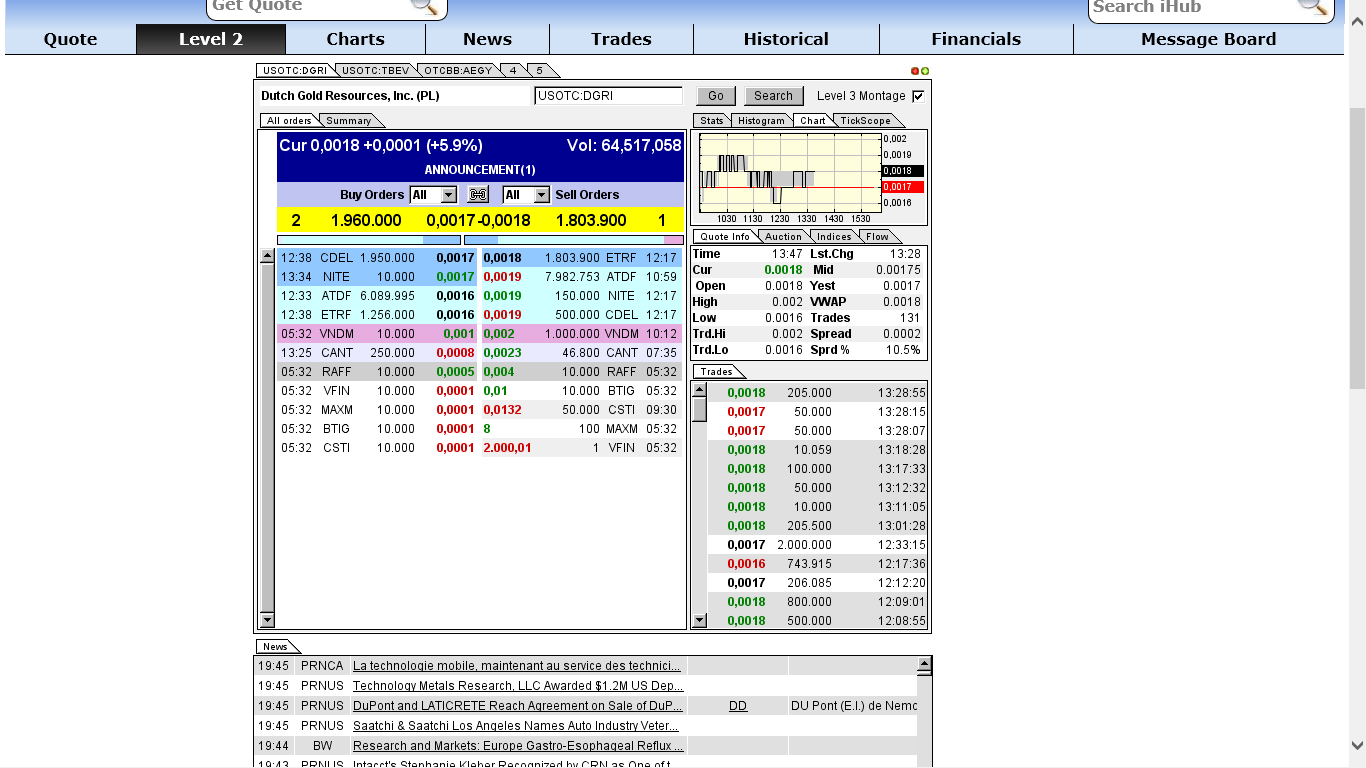Click the green status dot above the montage

point(925,70)
